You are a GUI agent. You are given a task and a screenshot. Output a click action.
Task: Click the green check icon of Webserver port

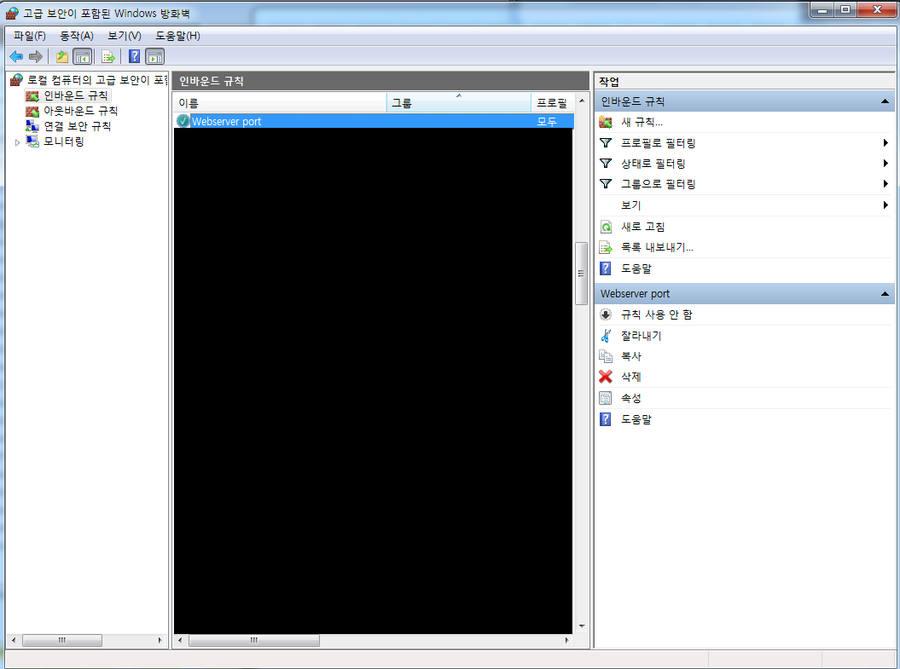pos(183,121)
